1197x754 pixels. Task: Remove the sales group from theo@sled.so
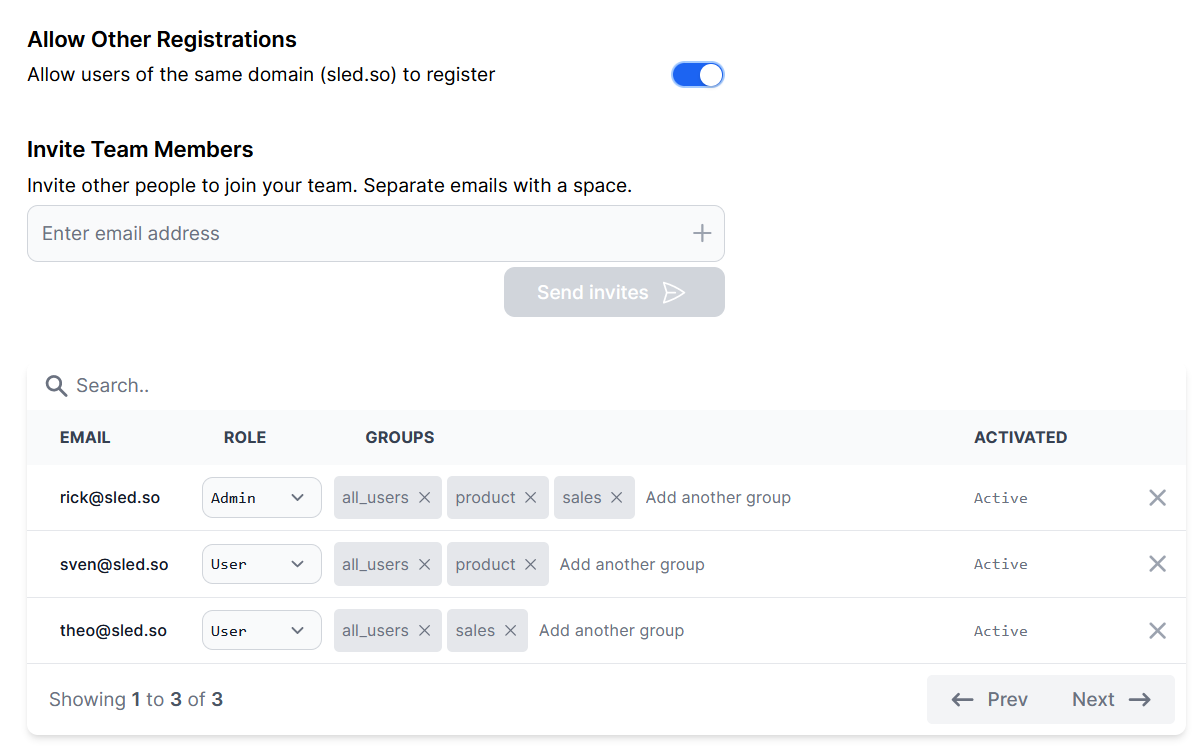[510, 630]
